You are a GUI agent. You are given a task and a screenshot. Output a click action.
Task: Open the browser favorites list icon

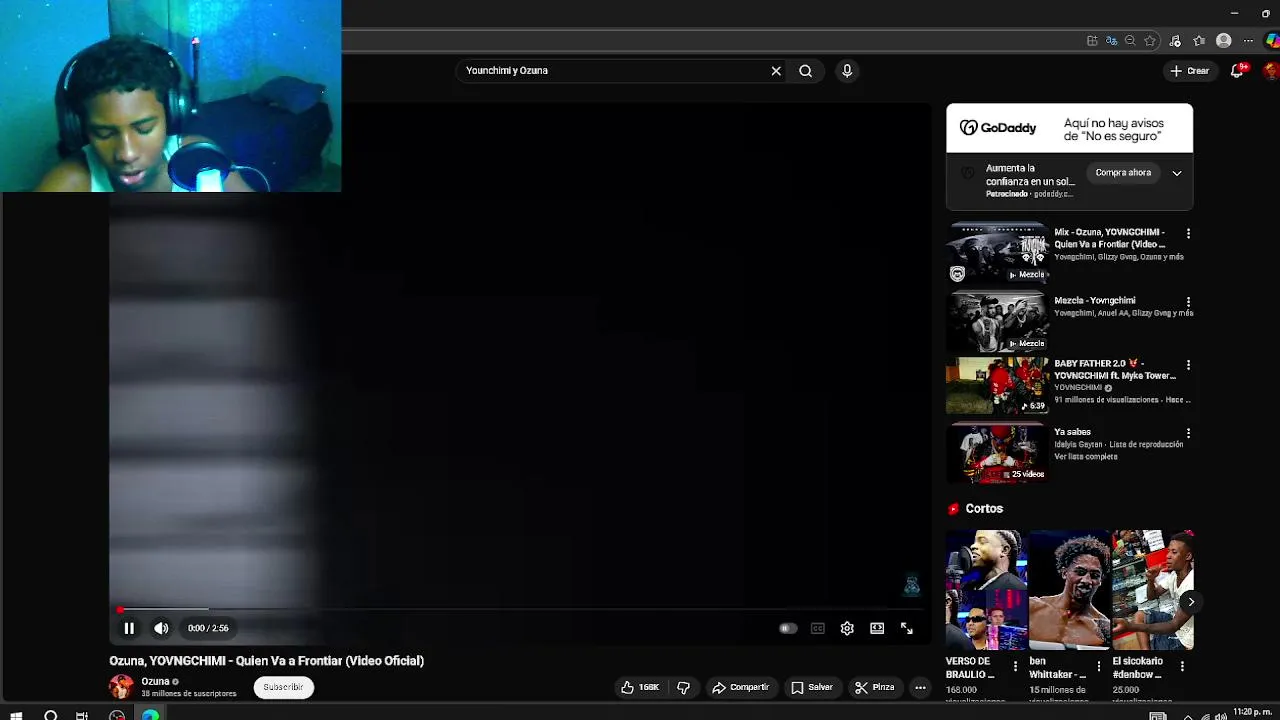pos(1199,41)
